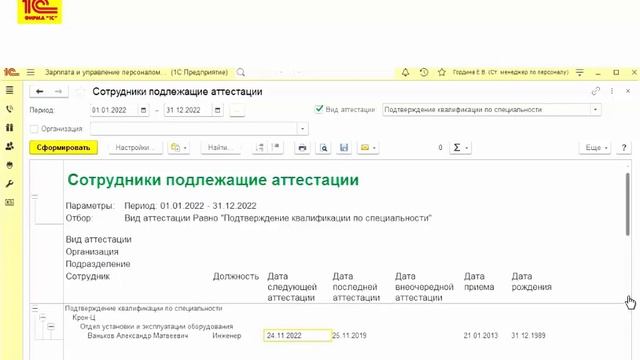Click the end date field 31.12.2022

pyautogui.click(x=189, y=110)
